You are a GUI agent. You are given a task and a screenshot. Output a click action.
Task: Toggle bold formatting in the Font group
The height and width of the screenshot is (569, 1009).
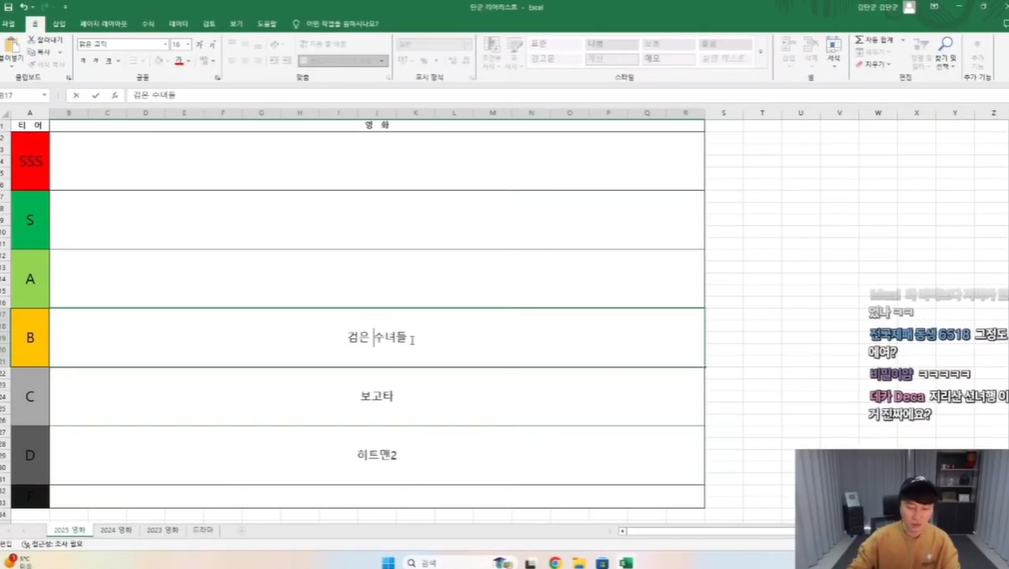tap(83, 61)
